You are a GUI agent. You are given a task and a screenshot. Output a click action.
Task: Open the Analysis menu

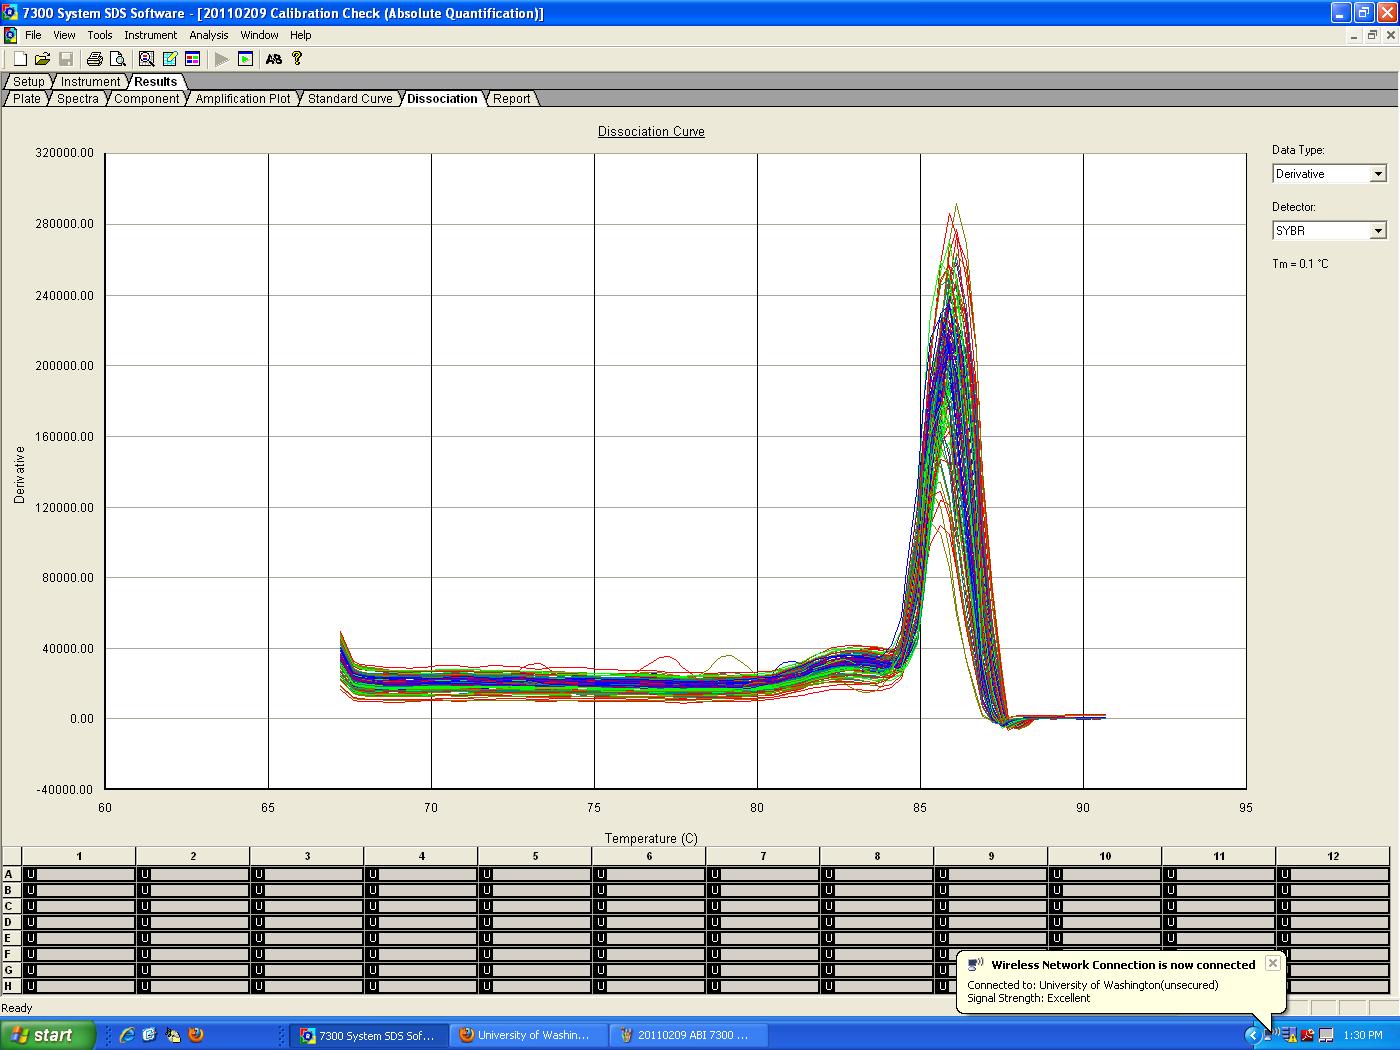(x=208, y=35)
